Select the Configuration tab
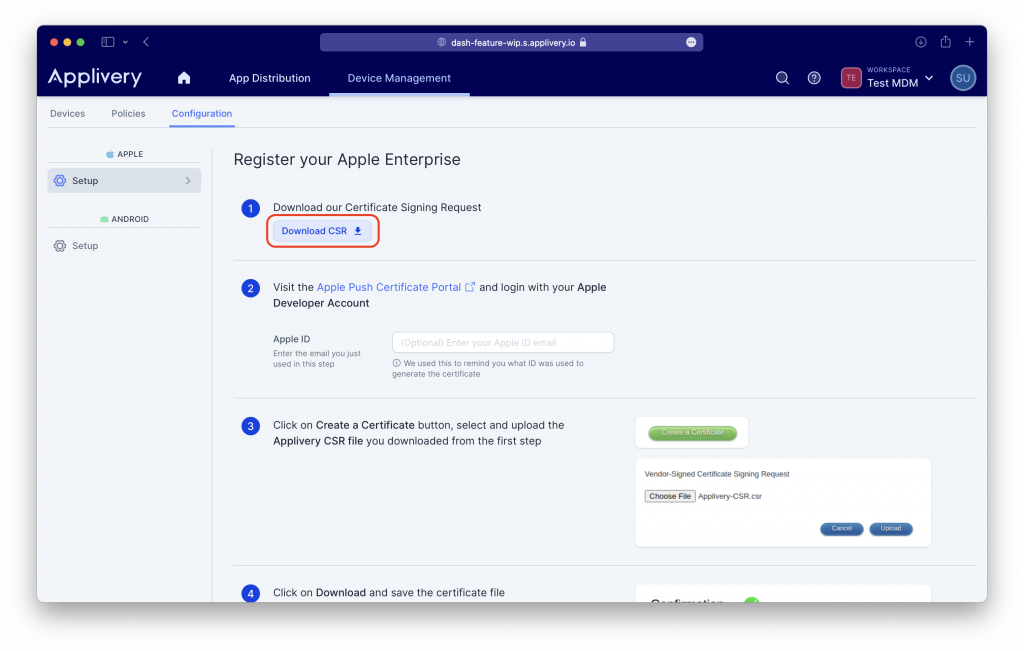 pyautogui.click(x=202, y=114)
